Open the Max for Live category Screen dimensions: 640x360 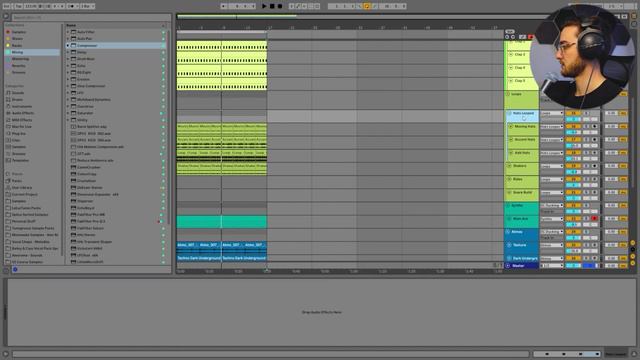tap(21, 127)
